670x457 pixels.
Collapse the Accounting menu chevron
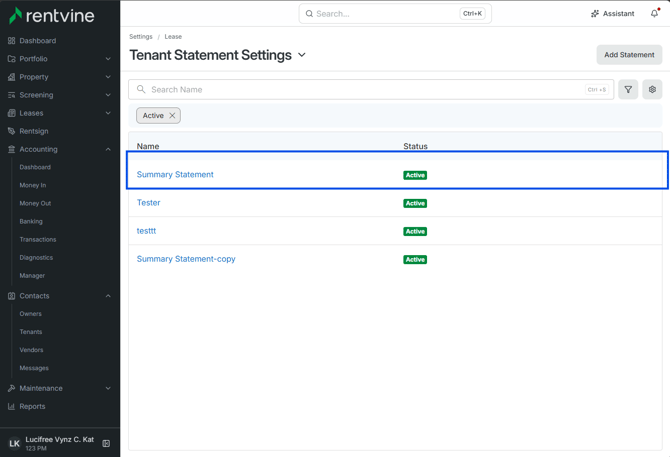pyautogui.click(x=108, y=149)
